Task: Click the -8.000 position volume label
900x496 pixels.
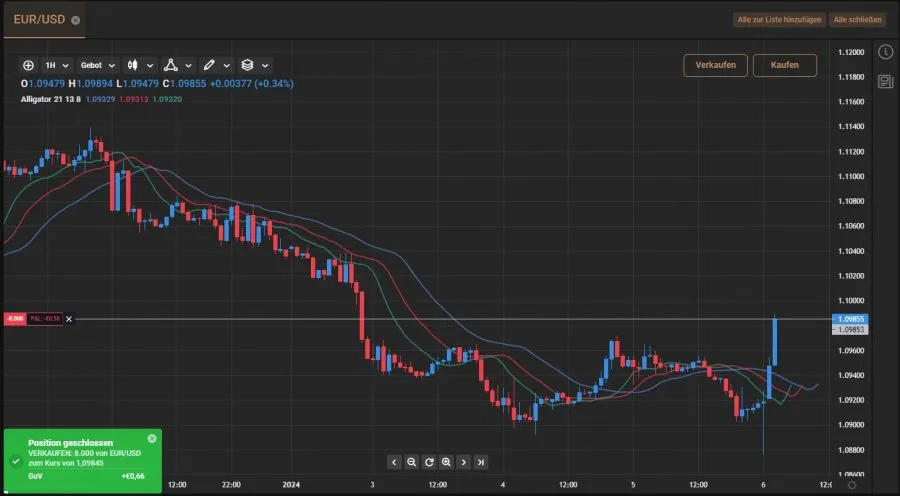Action: coord(15,319)
